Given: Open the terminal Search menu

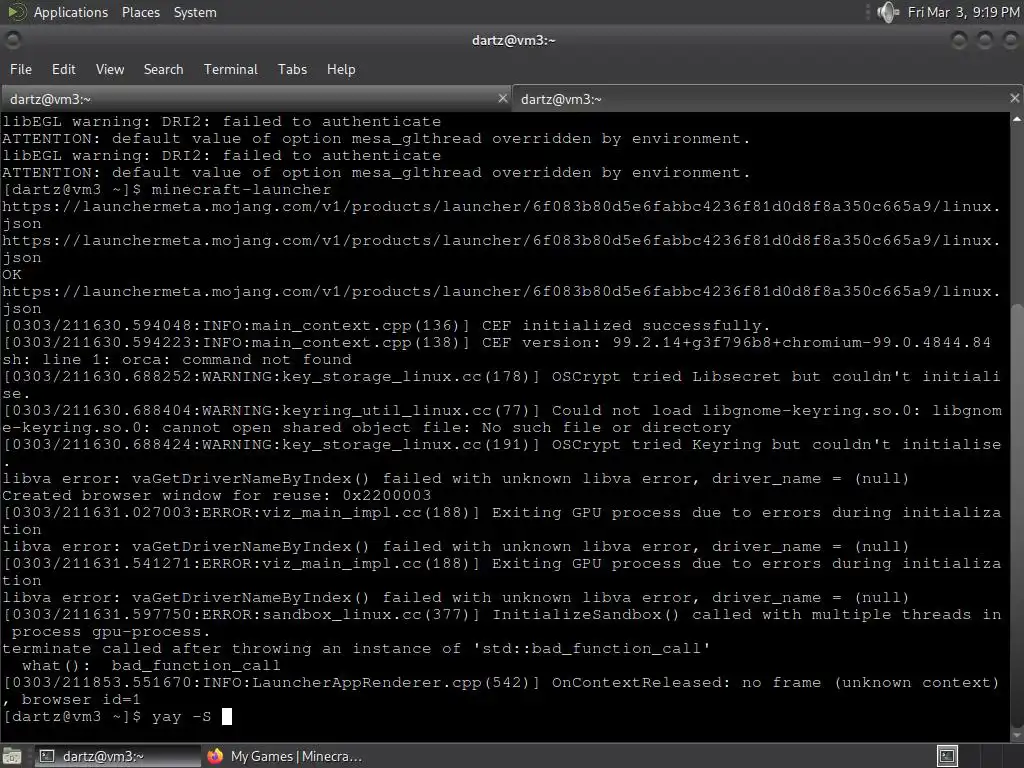Looking at the screenshot, I should (163, 69).
